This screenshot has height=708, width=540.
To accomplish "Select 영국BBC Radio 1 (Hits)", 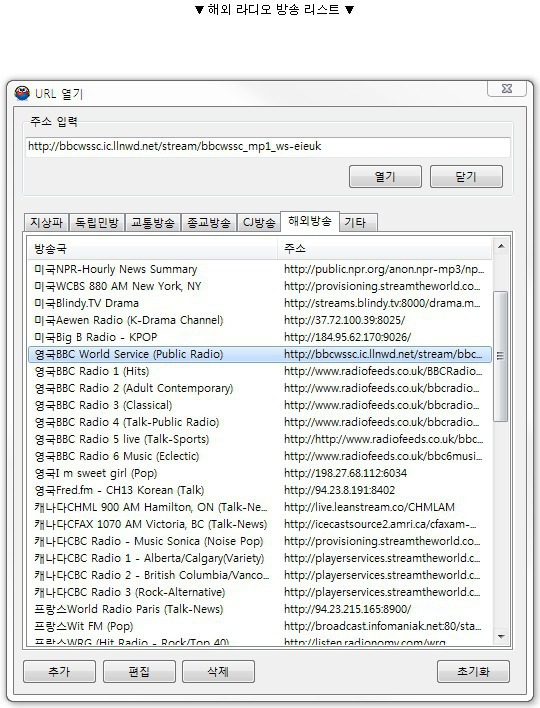I will pyautogui.click(x=259, y=371).
